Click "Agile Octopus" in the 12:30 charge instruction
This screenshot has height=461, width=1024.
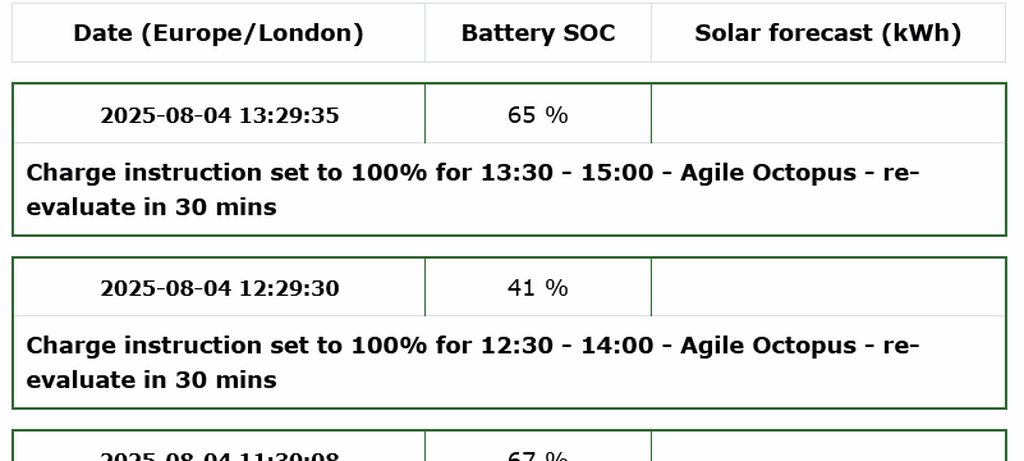click(x=768, y=346)
